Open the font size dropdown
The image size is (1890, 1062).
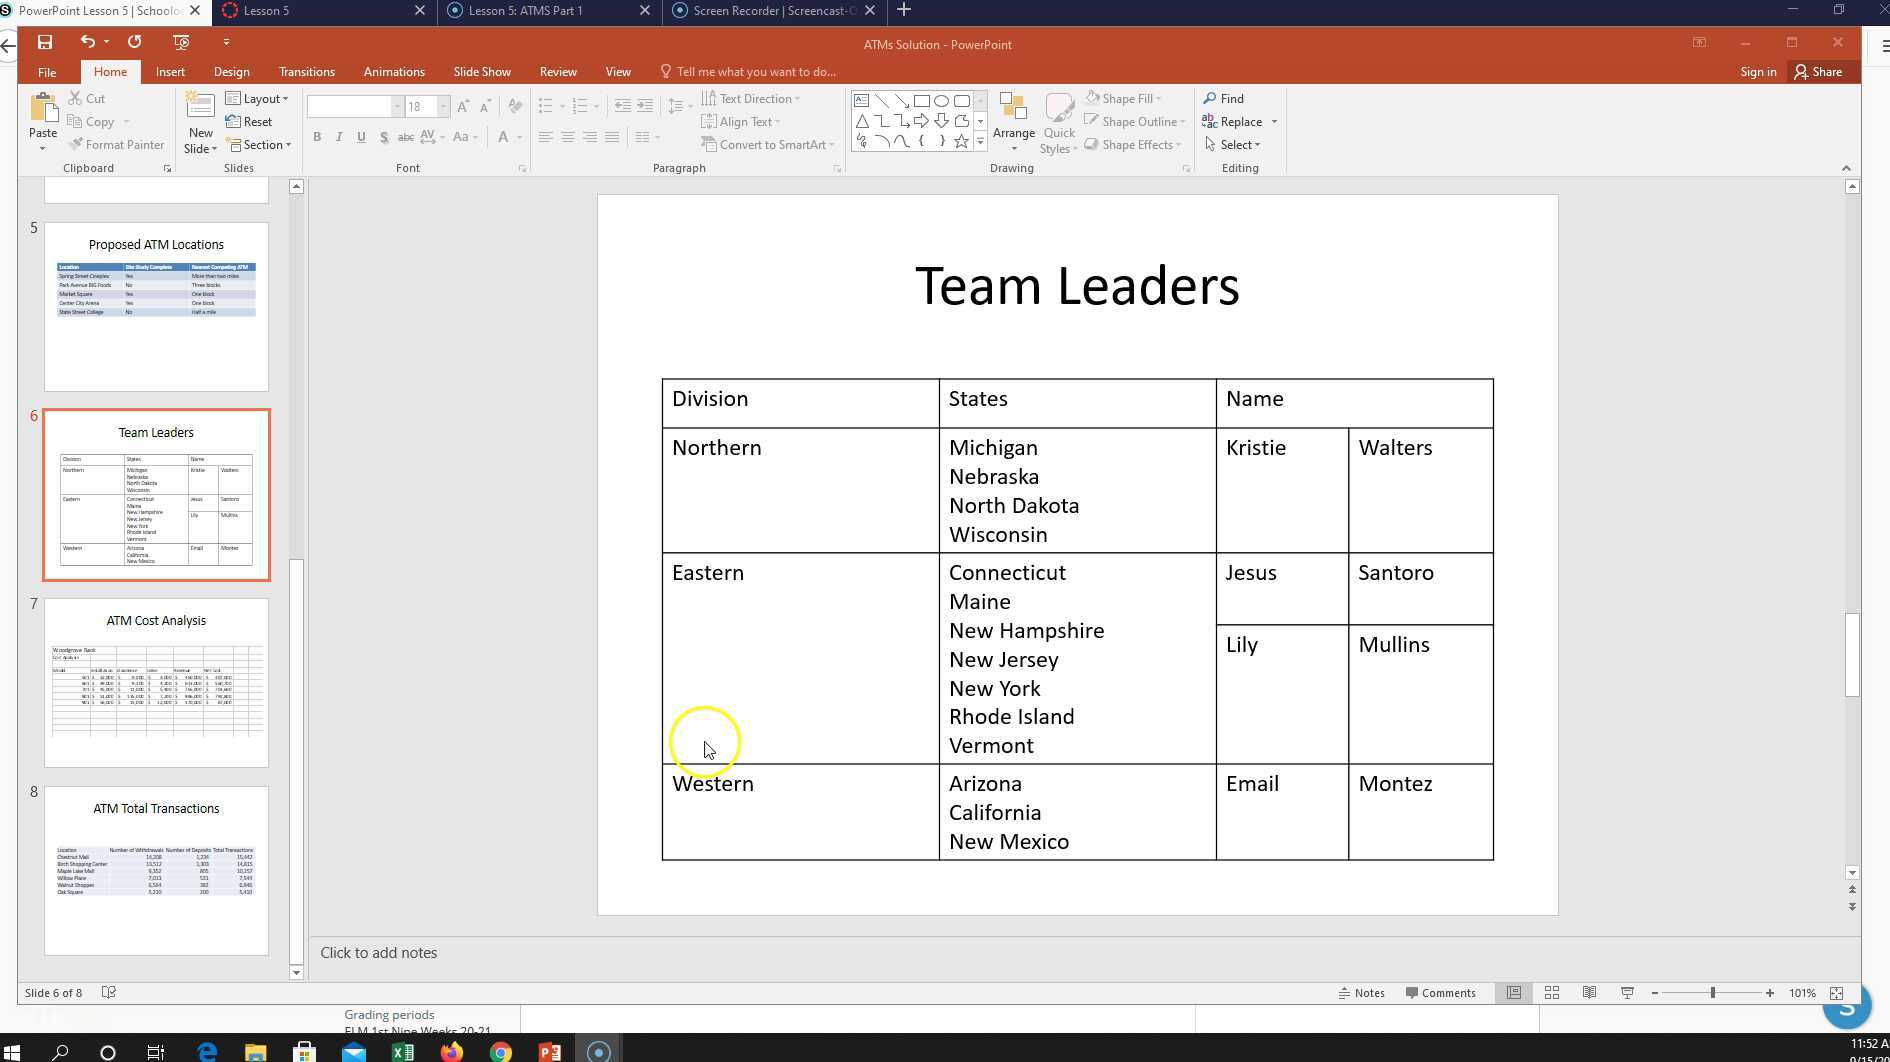point(443,107)
